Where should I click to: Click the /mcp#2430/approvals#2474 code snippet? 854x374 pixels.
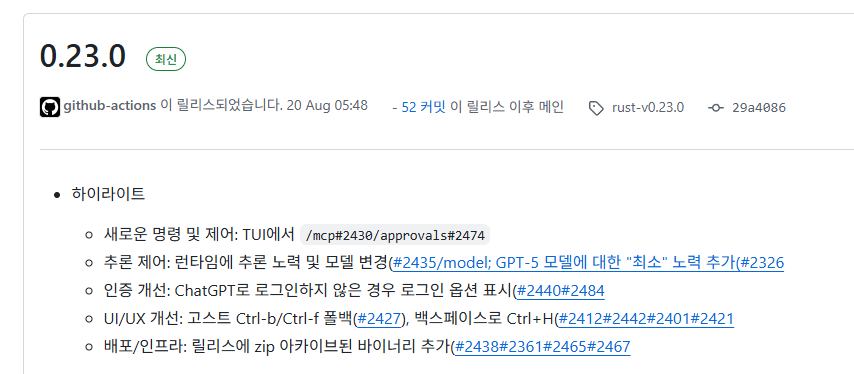(395, 235)
